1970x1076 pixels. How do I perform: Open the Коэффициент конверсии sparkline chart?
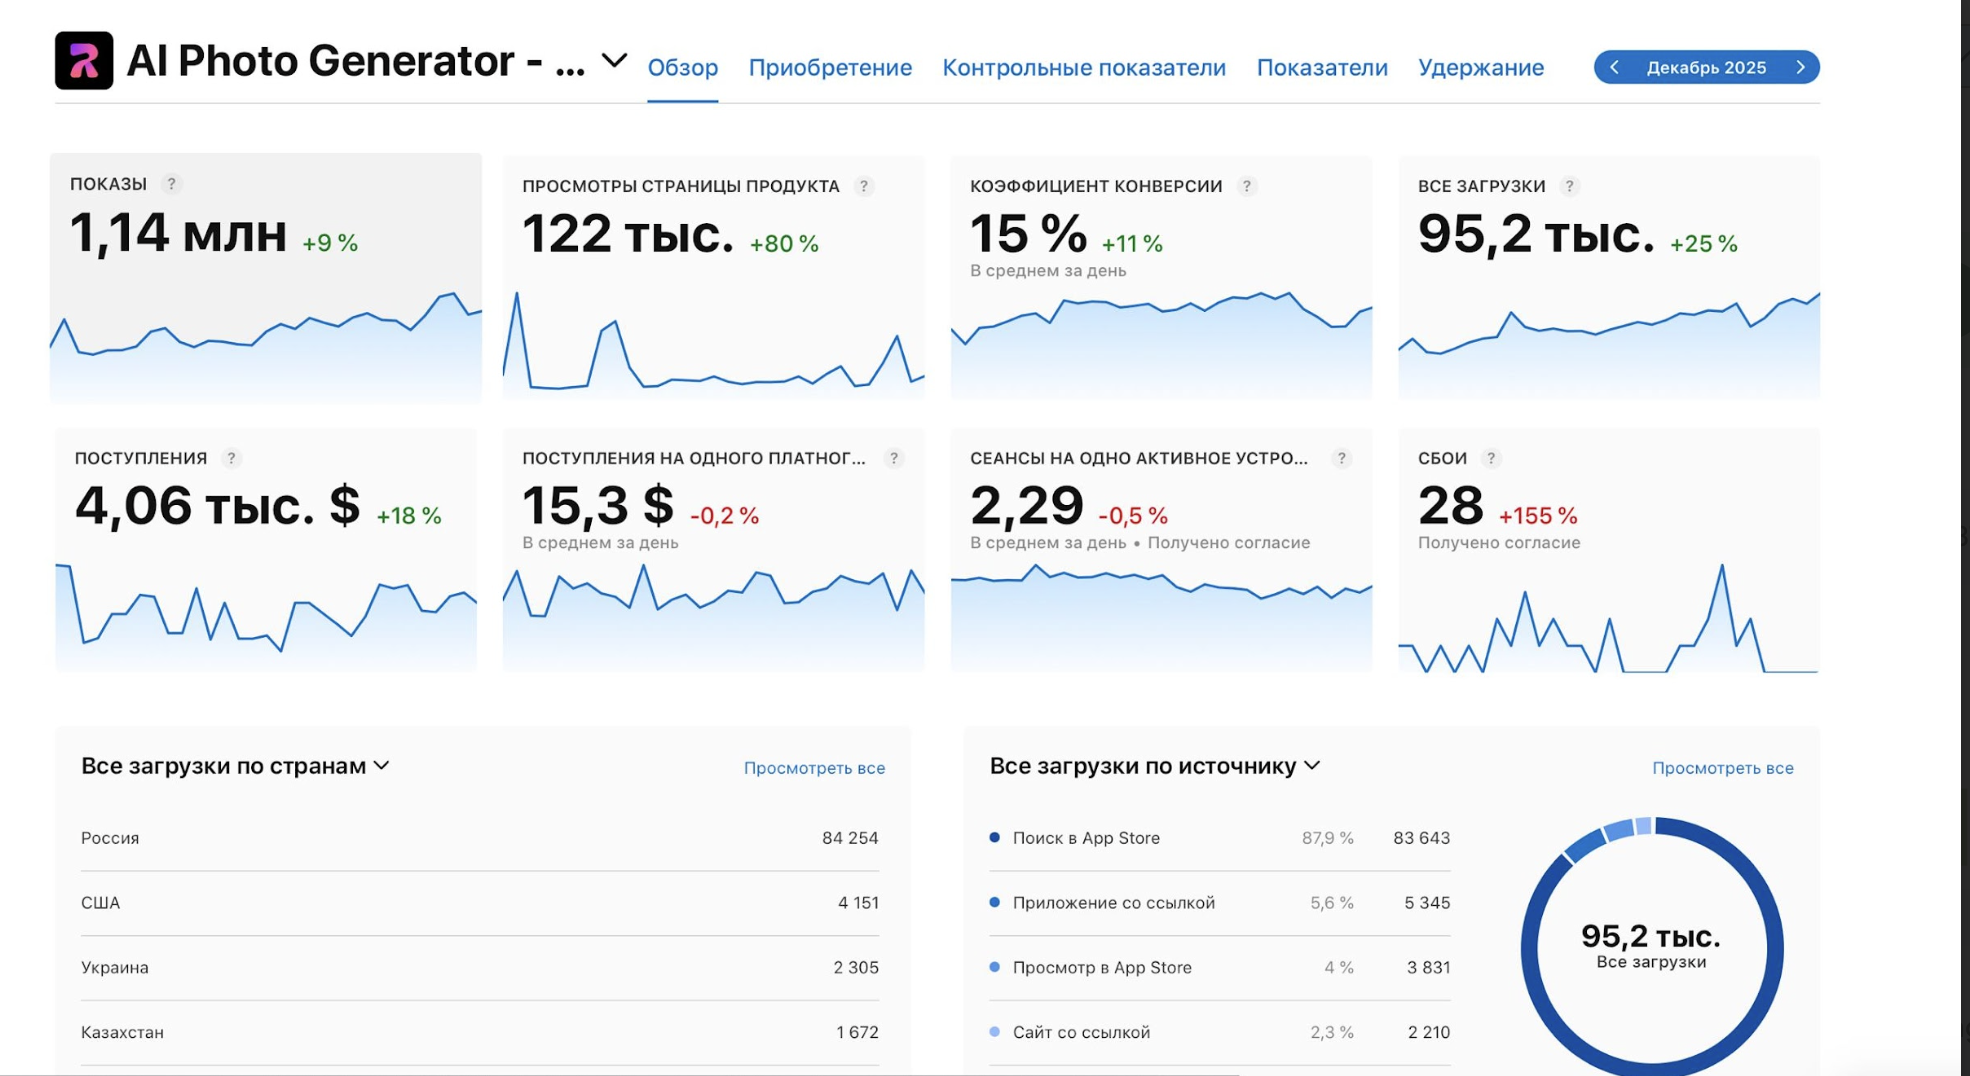point(1161,345)
